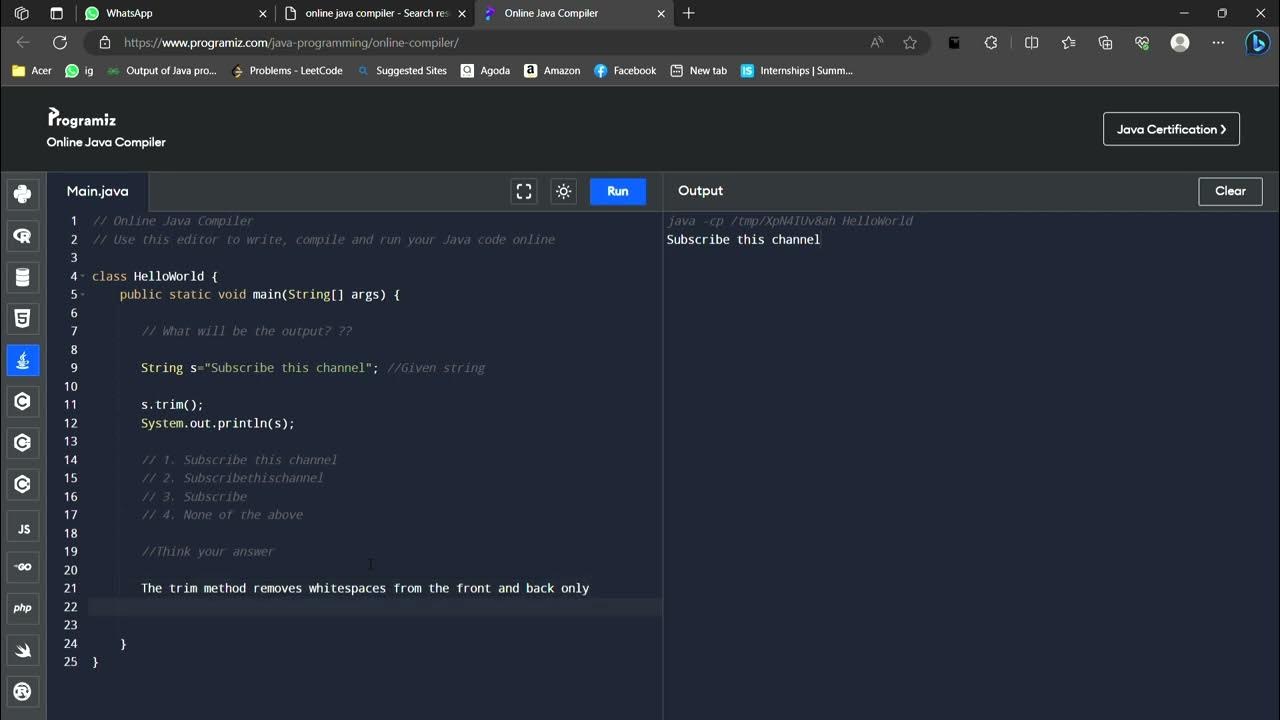
Task: Select the highlighted Java compiler icon
Action: click(x=22, y=360)
